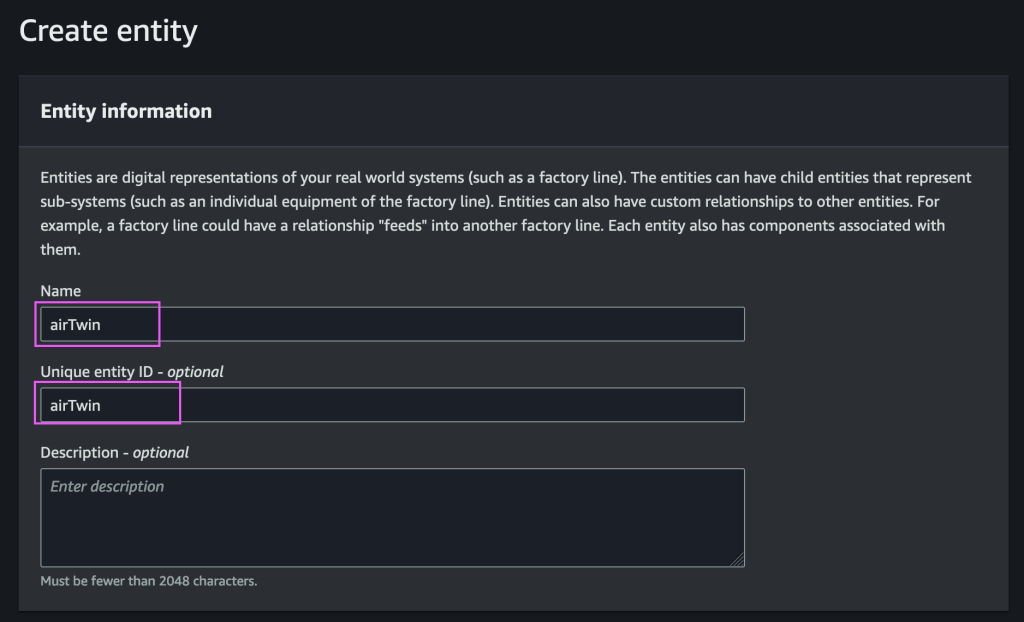Click the Description text area
The width and height of the screenshot is (1024, 622).
point(390,515)
